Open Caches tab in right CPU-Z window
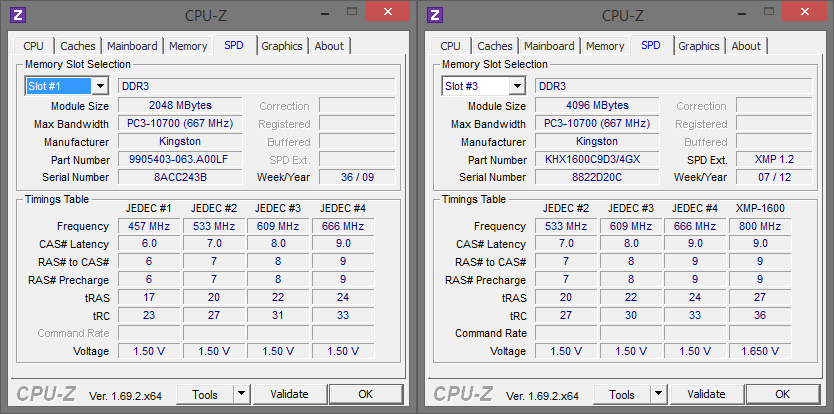Image resolution: width=834 pixels, height=414 pixels. click(x=495, y=46)
